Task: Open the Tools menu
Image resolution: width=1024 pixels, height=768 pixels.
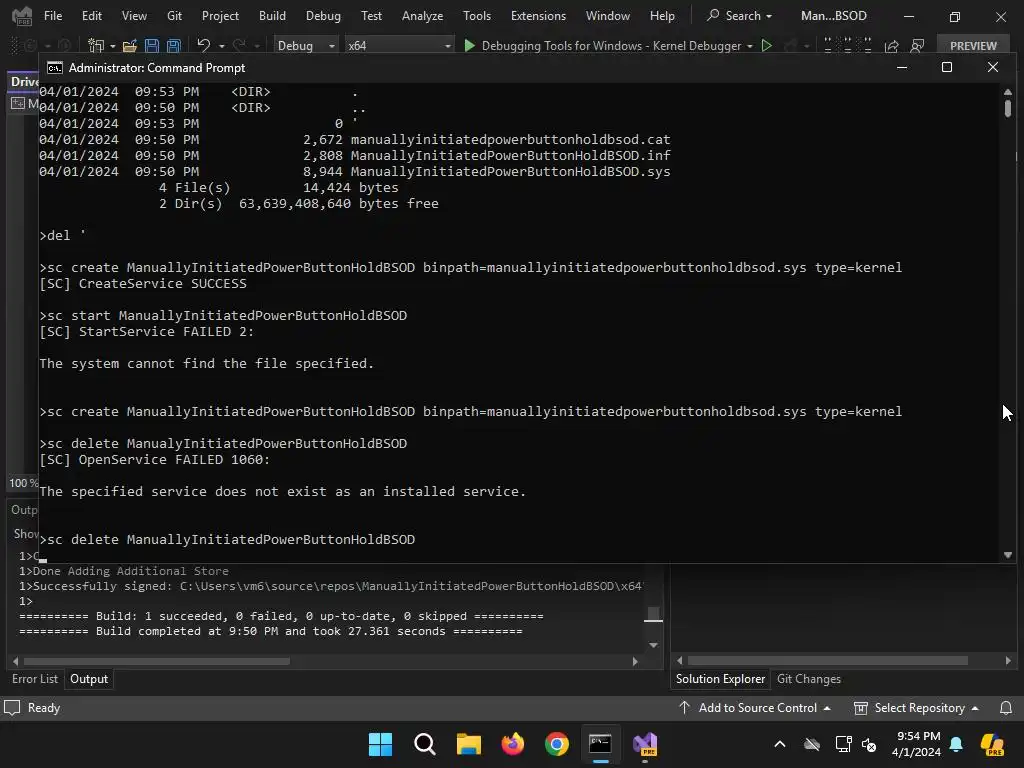Action: click(477, 16)
